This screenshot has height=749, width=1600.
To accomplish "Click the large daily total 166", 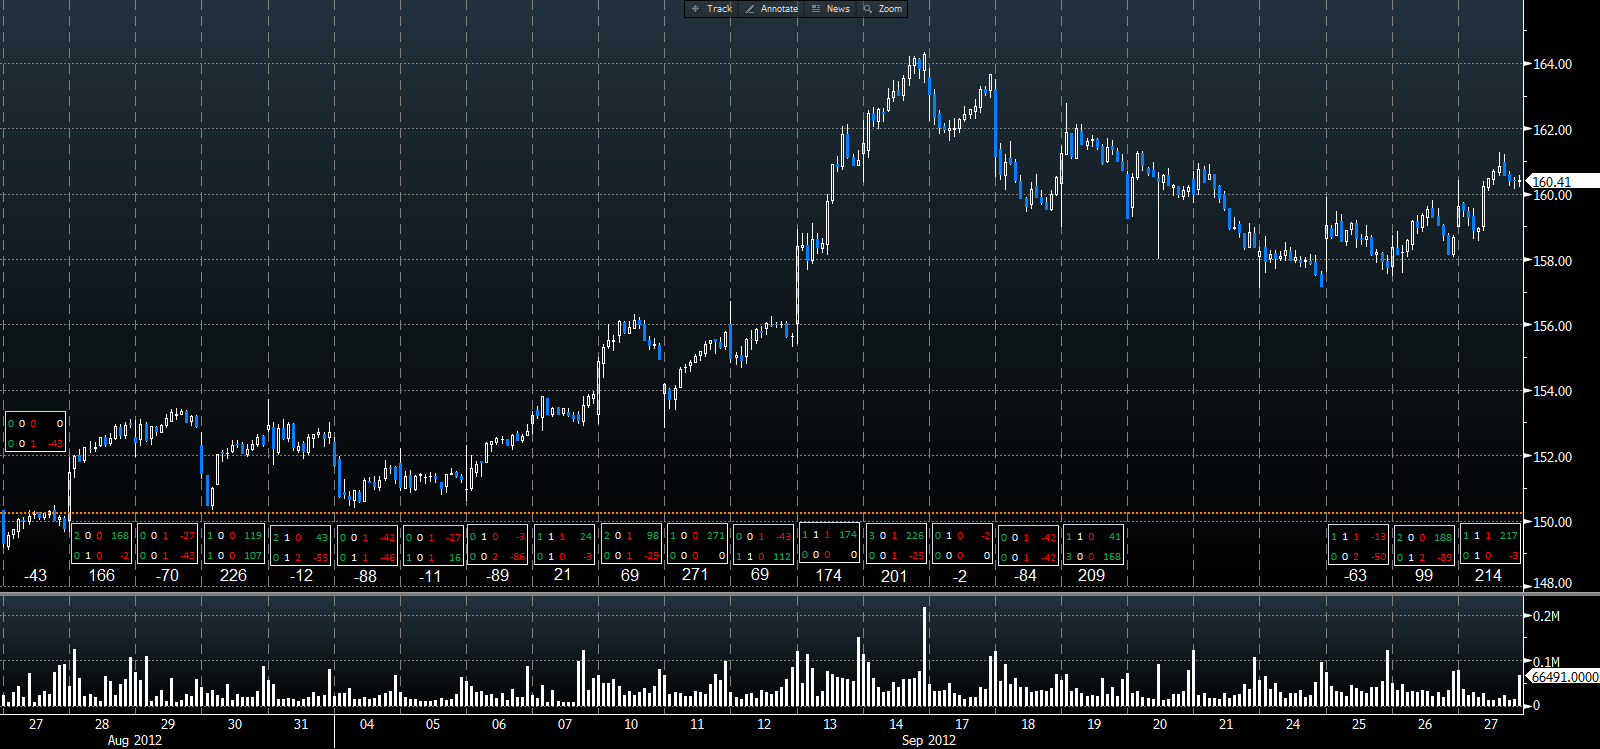I will click(102, 575).
